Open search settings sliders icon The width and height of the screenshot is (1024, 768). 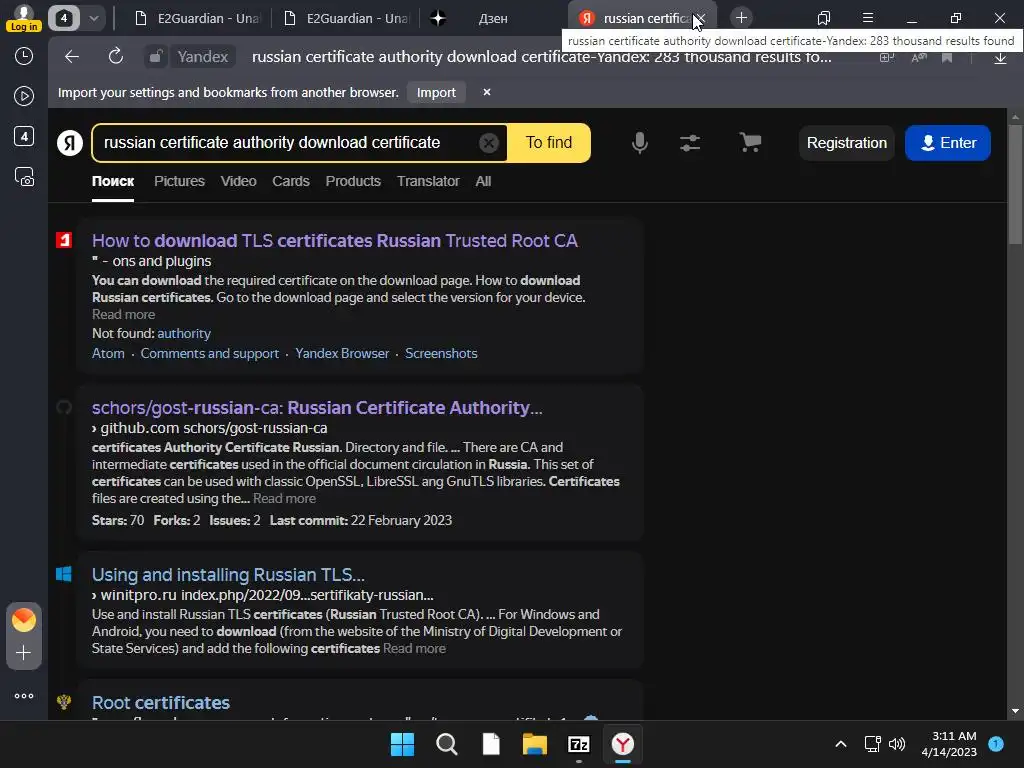click(x=690, y=142)
